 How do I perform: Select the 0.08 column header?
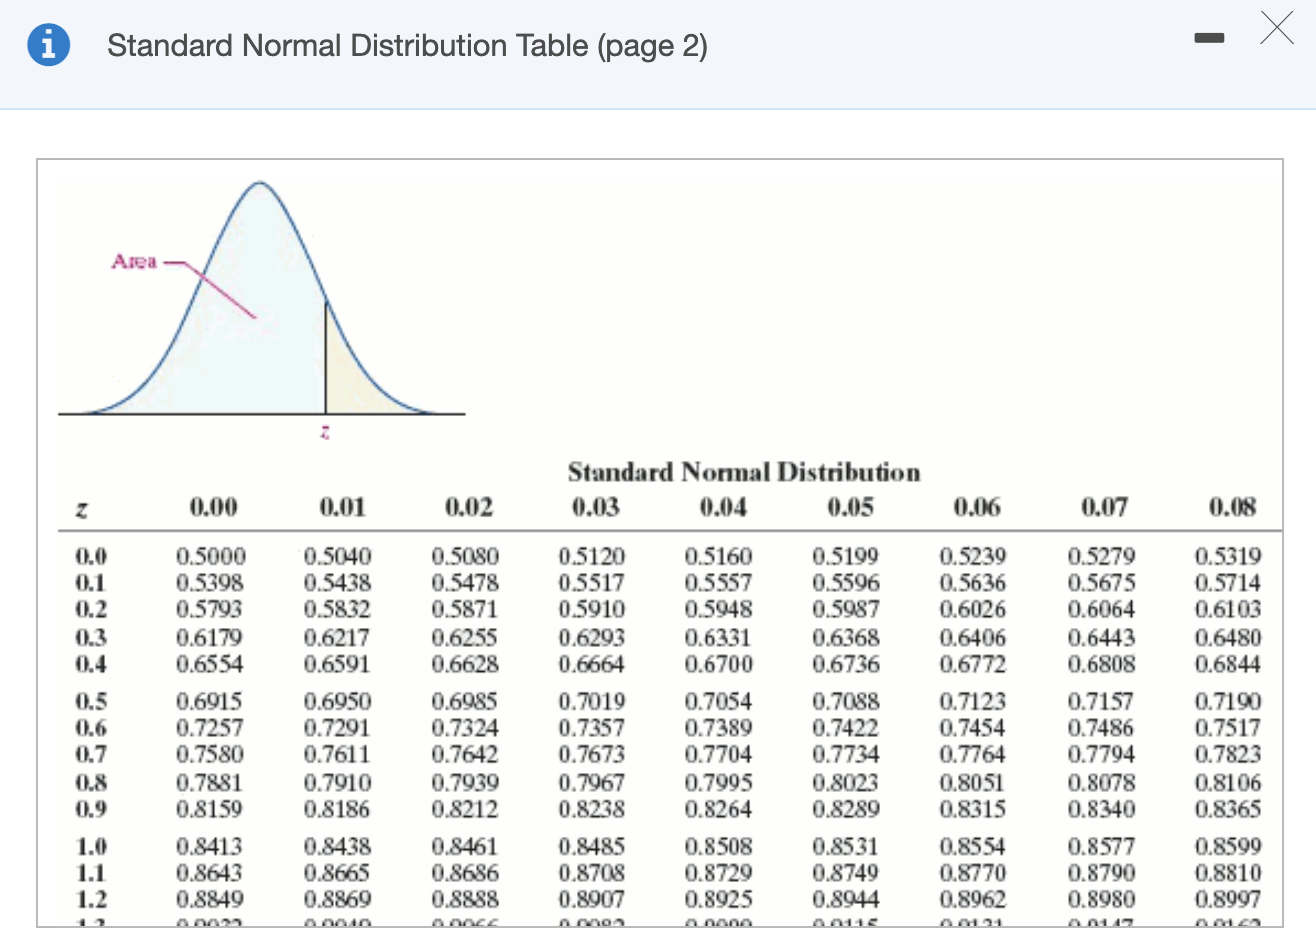[x=1235, y=507]
